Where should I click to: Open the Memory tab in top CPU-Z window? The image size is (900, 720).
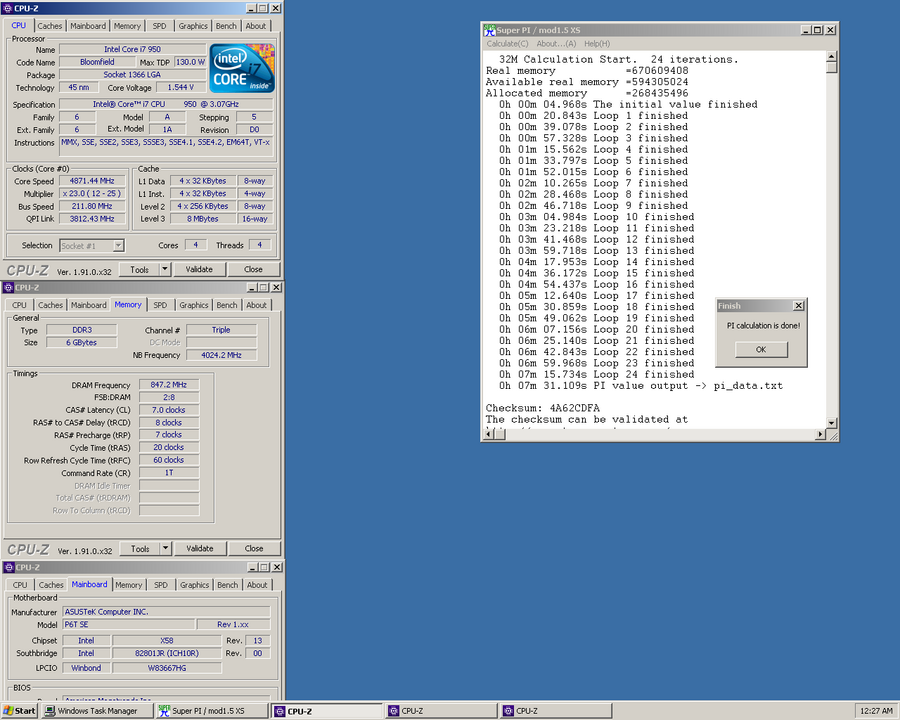click(127, 26)
